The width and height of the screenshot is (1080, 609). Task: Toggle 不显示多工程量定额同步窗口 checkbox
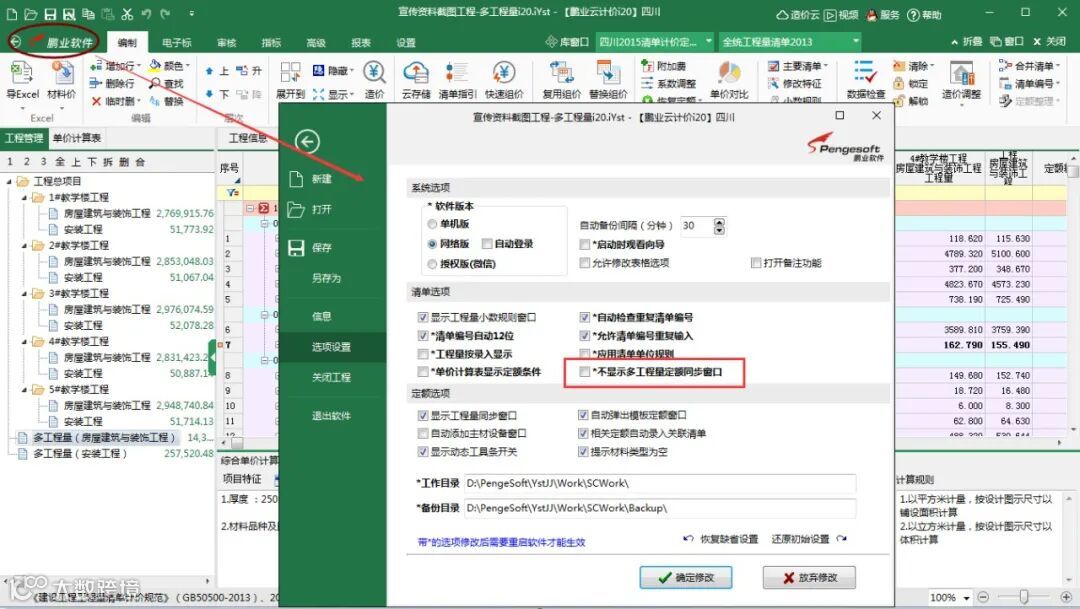[585, 372]
